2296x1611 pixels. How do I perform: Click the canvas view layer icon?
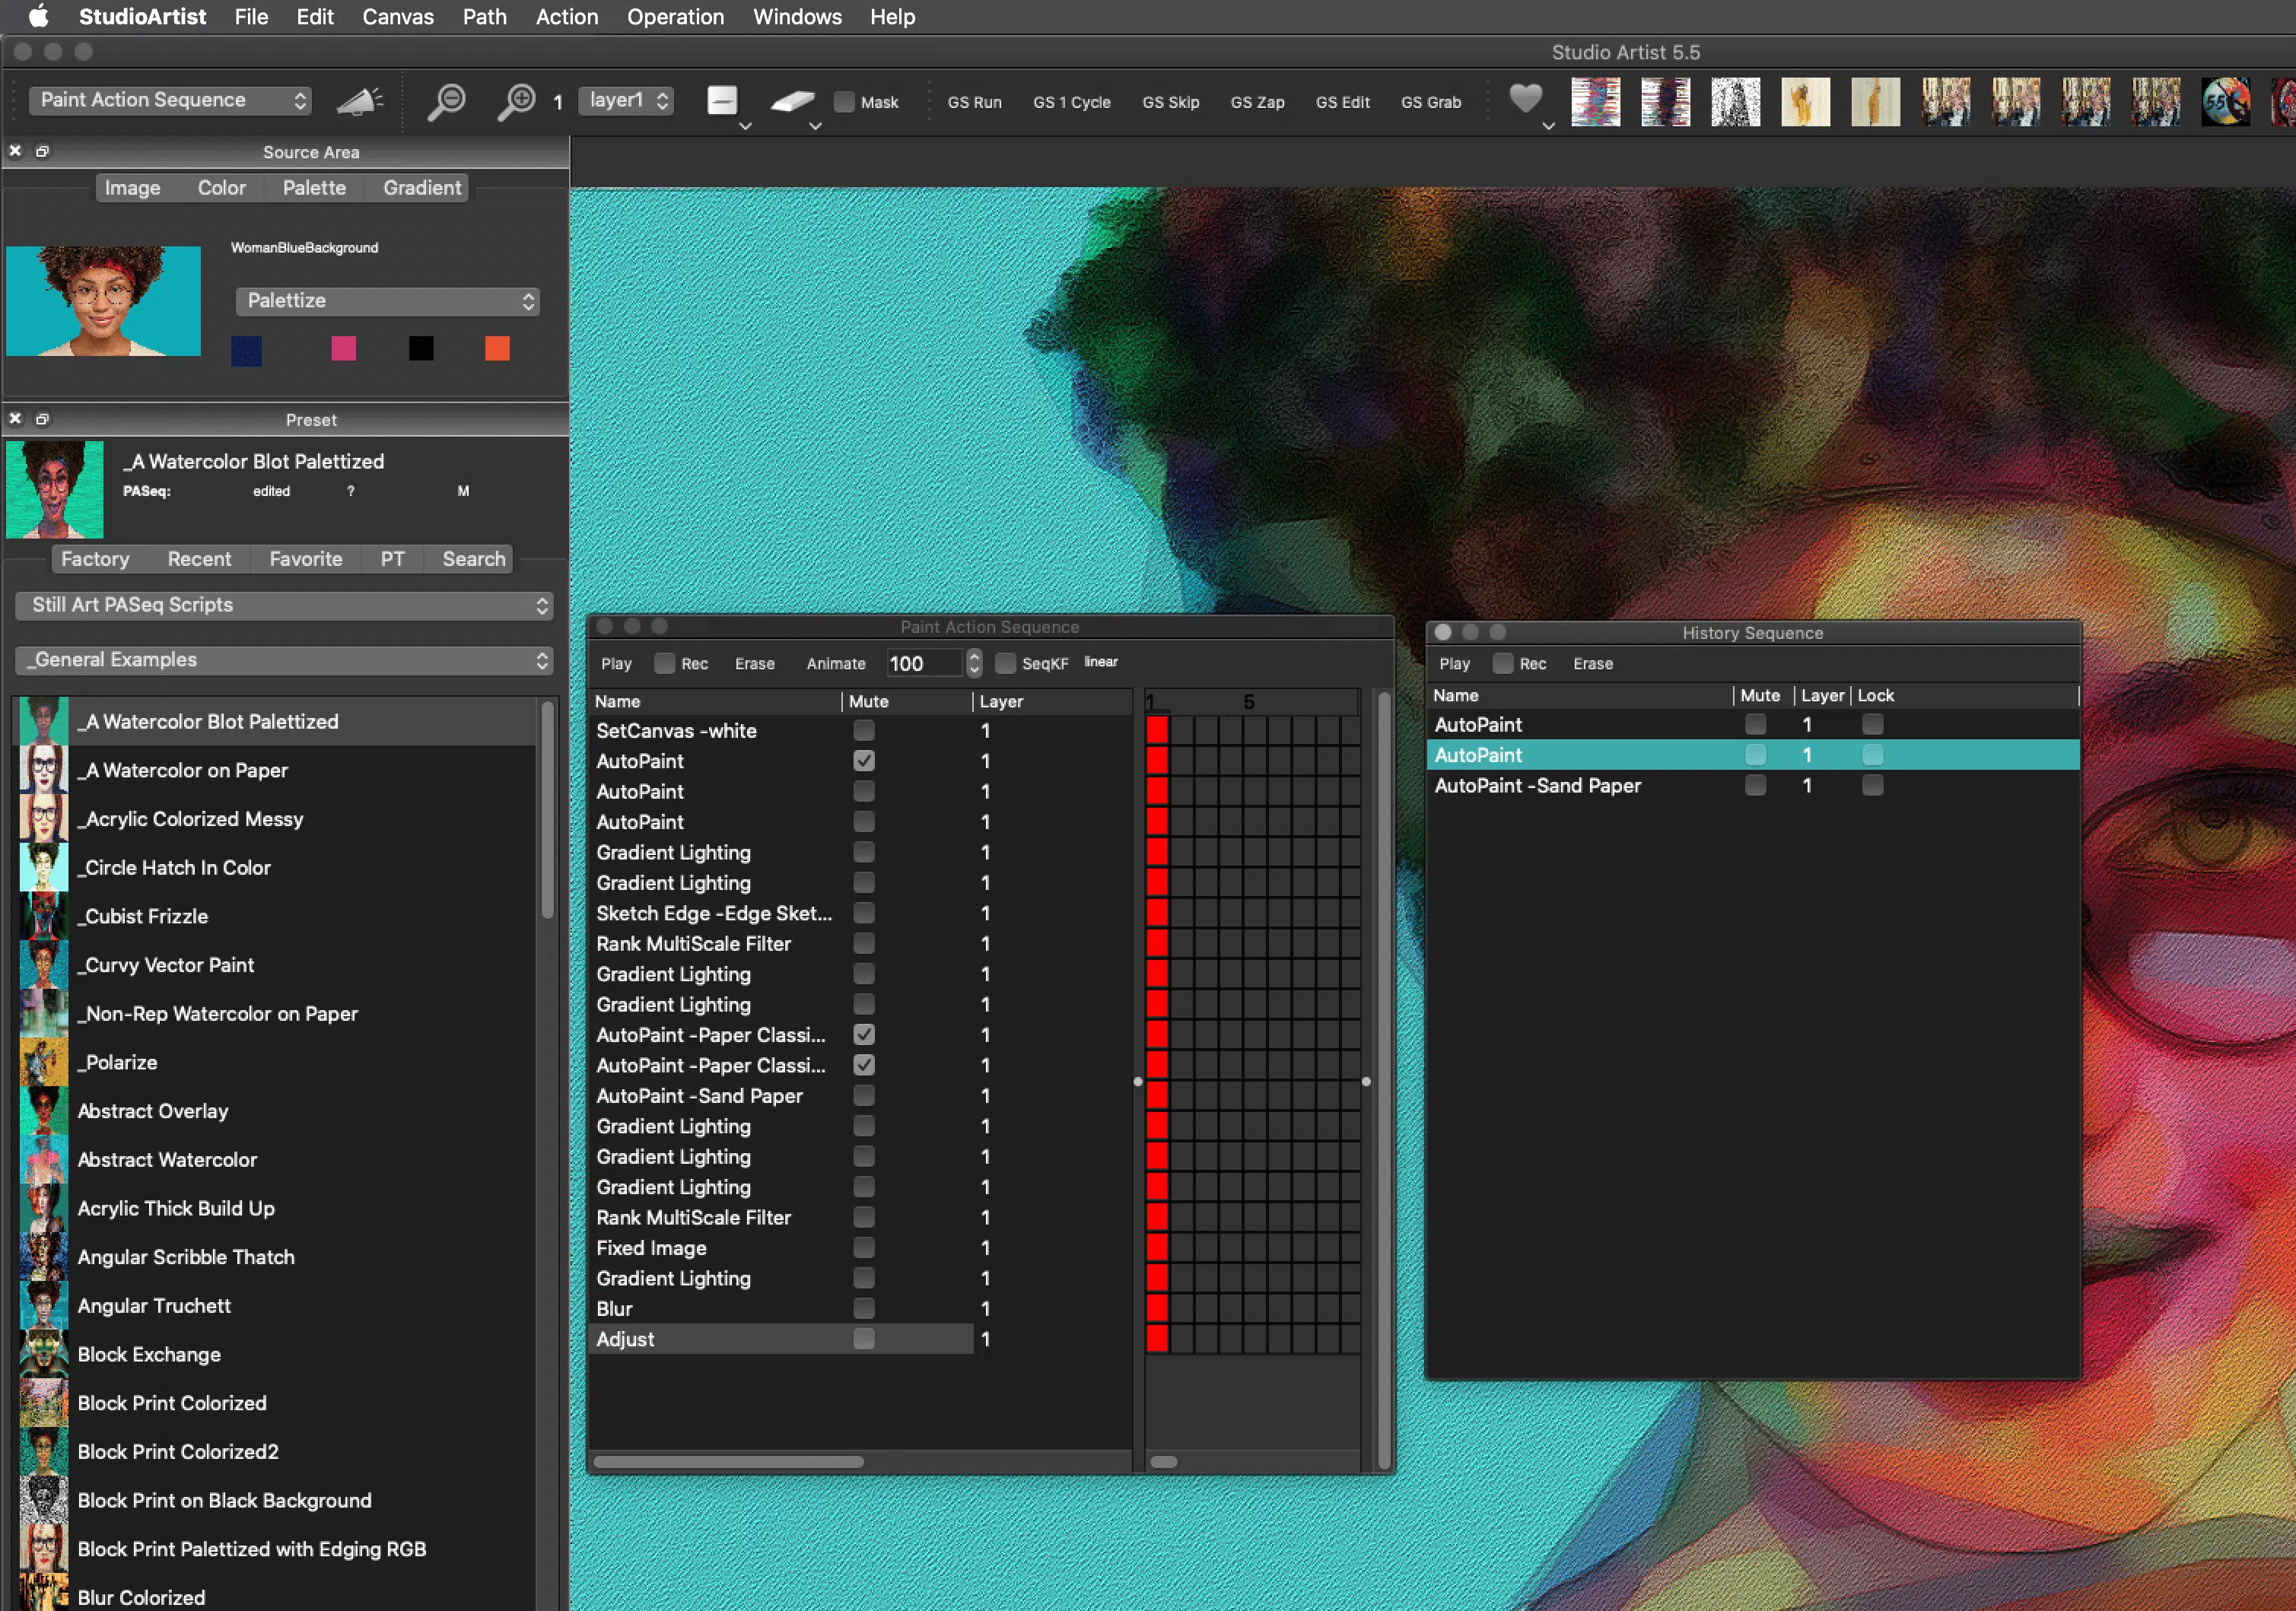(722, 100)
